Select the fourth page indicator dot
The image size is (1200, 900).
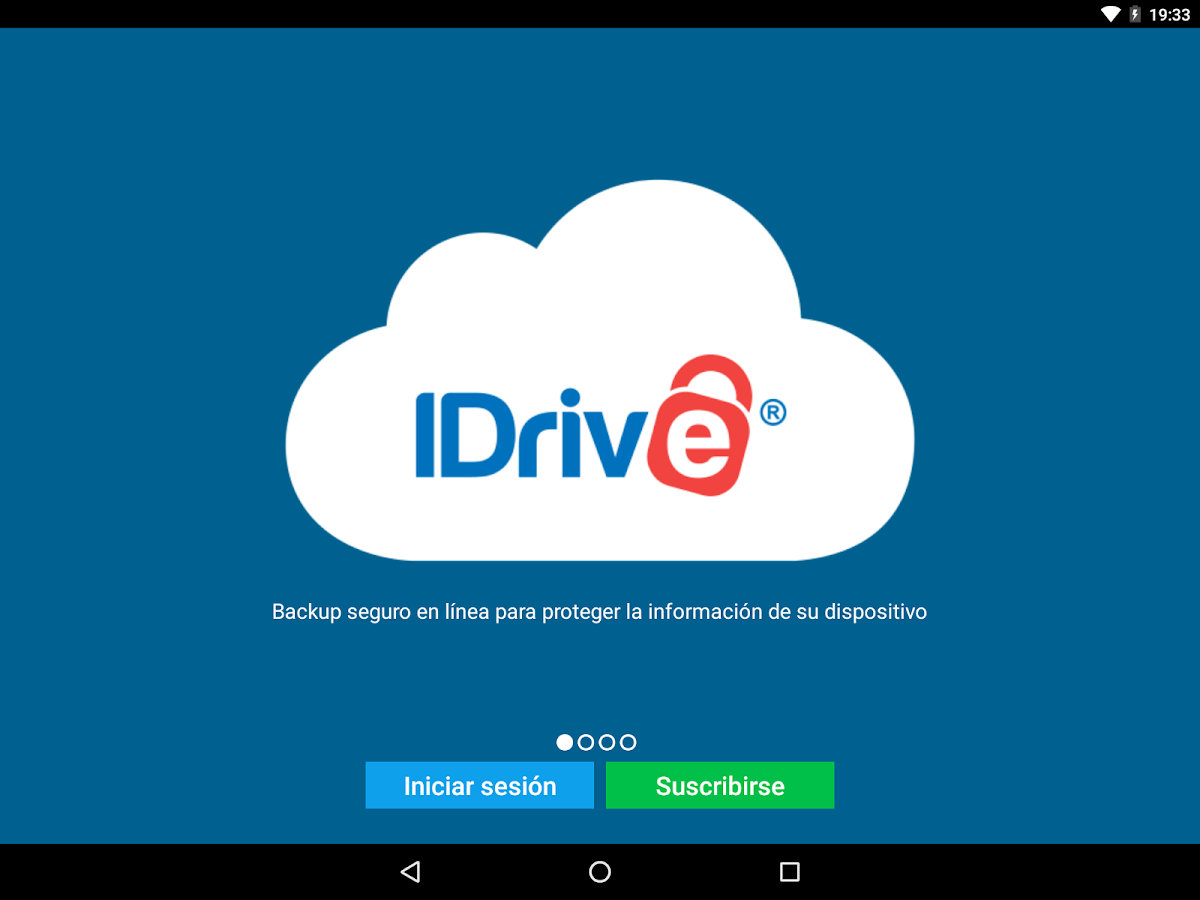[627, 742]
